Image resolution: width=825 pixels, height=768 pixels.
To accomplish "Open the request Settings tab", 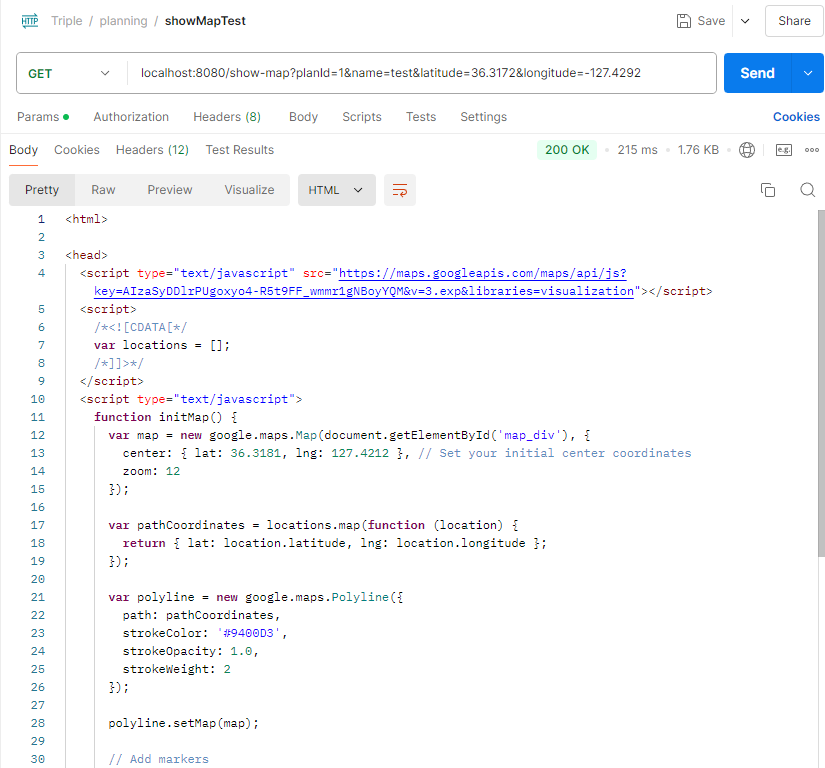I will pos(484,117).
